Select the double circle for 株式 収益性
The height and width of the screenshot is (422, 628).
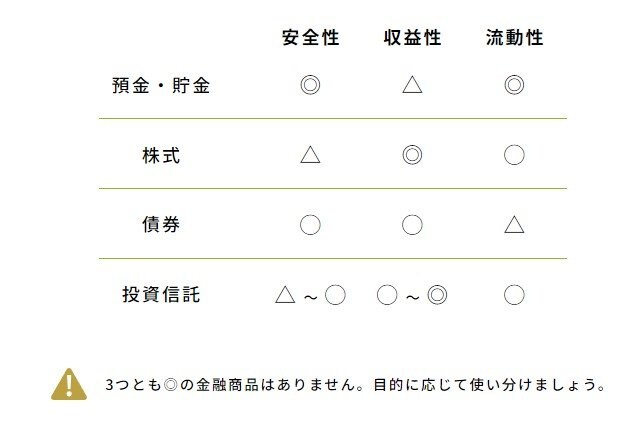[x=412, y=154]
